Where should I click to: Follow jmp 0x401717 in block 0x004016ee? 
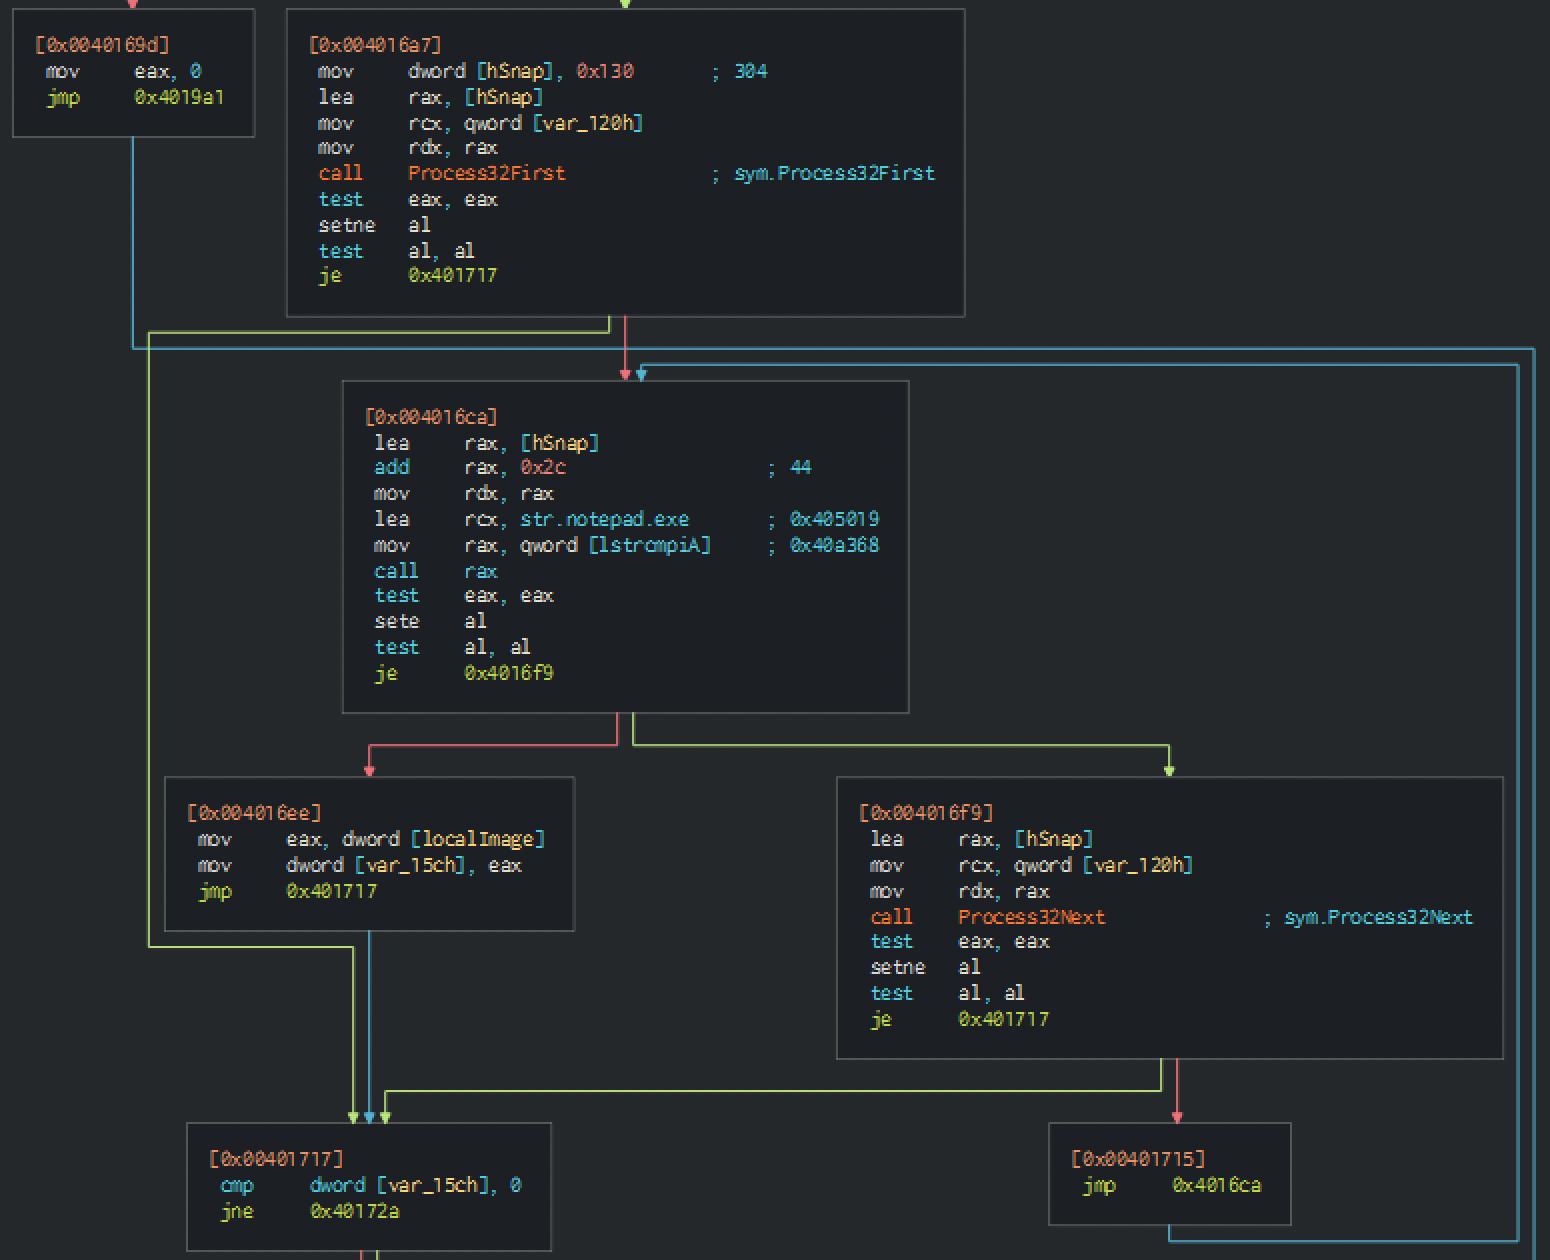331,891
